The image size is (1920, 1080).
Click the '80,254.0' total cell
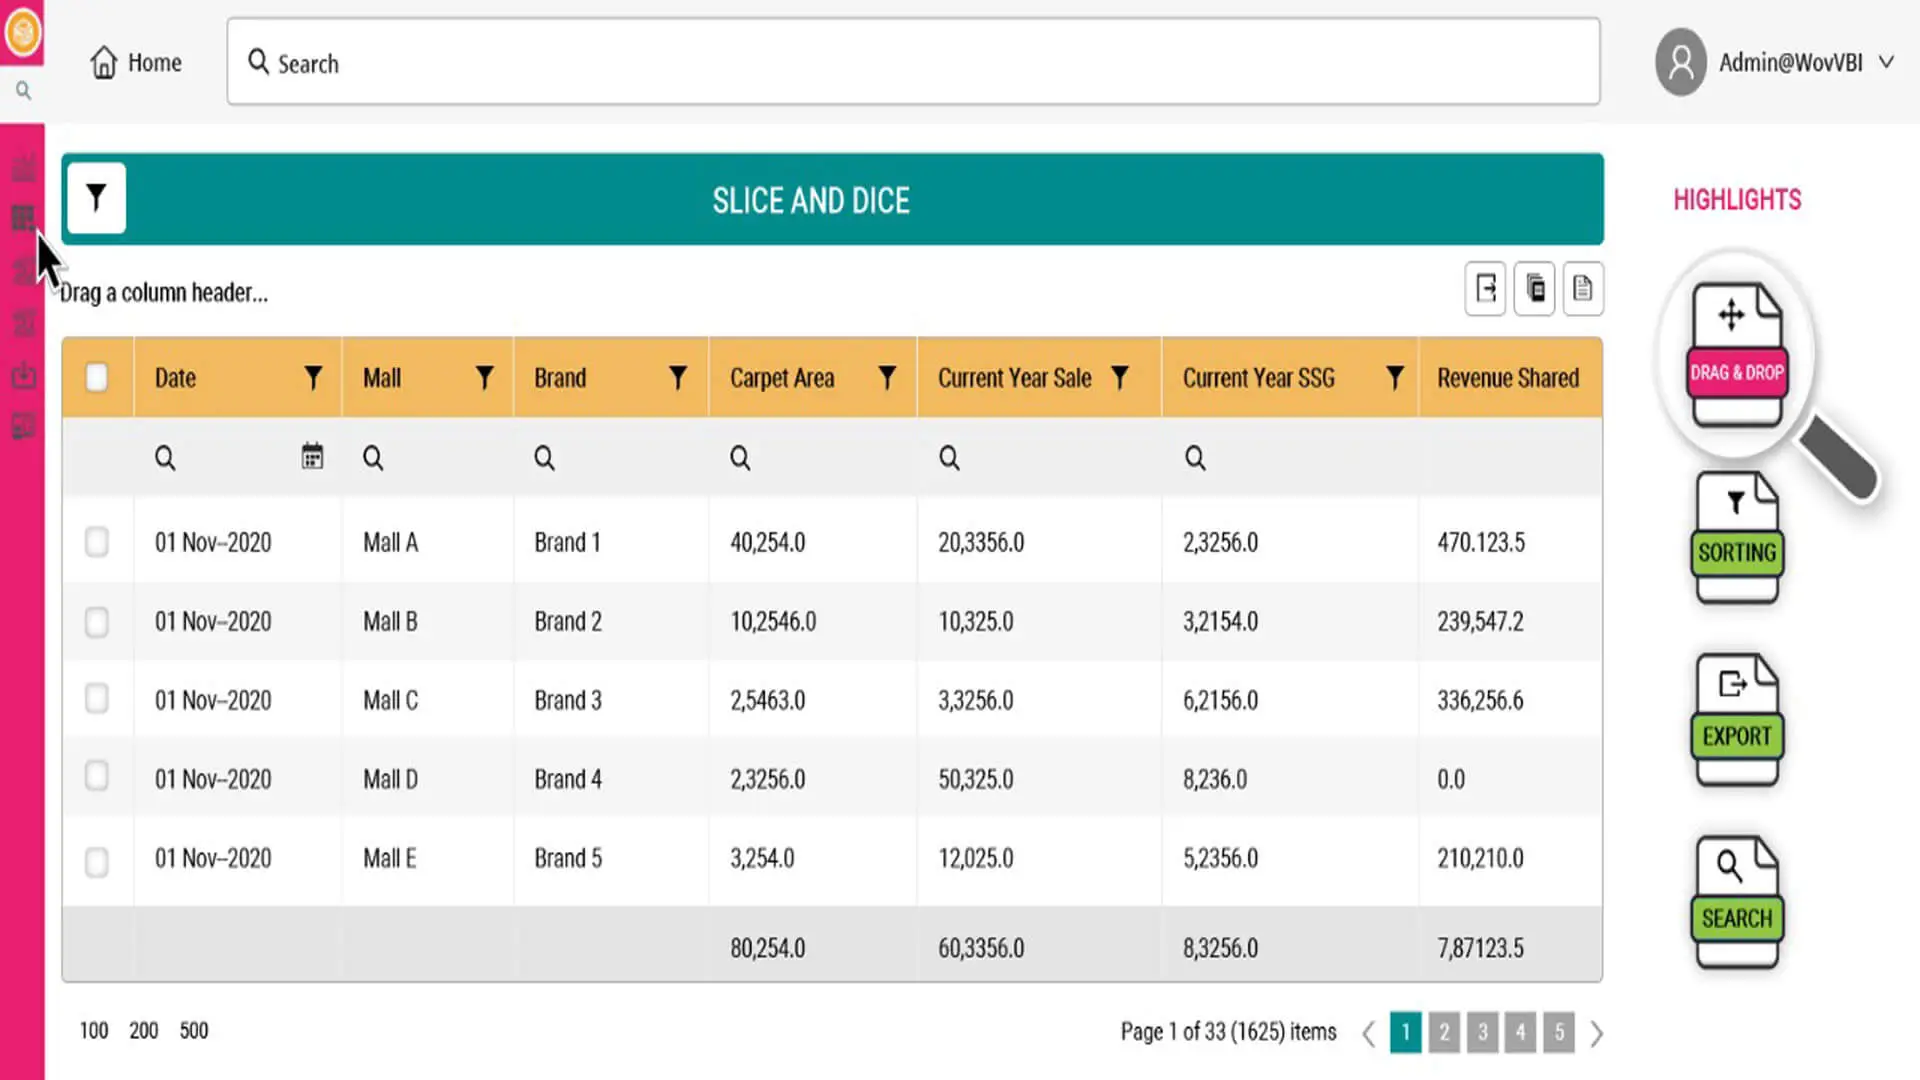768,948
